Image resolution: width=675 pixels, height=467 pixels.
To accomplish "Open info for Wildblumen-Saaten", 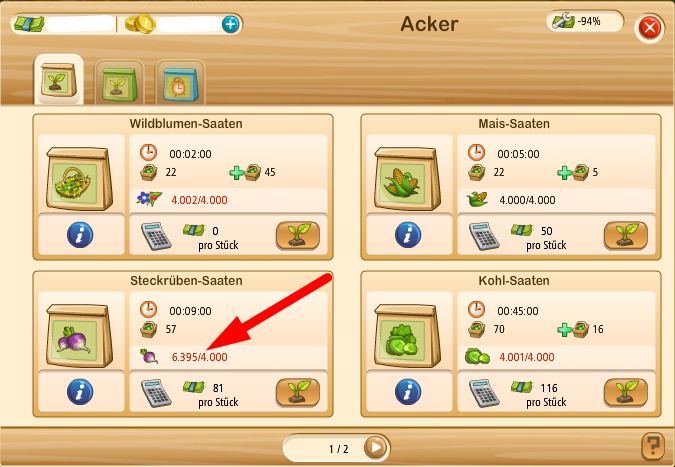I will [x=80, y=235].
